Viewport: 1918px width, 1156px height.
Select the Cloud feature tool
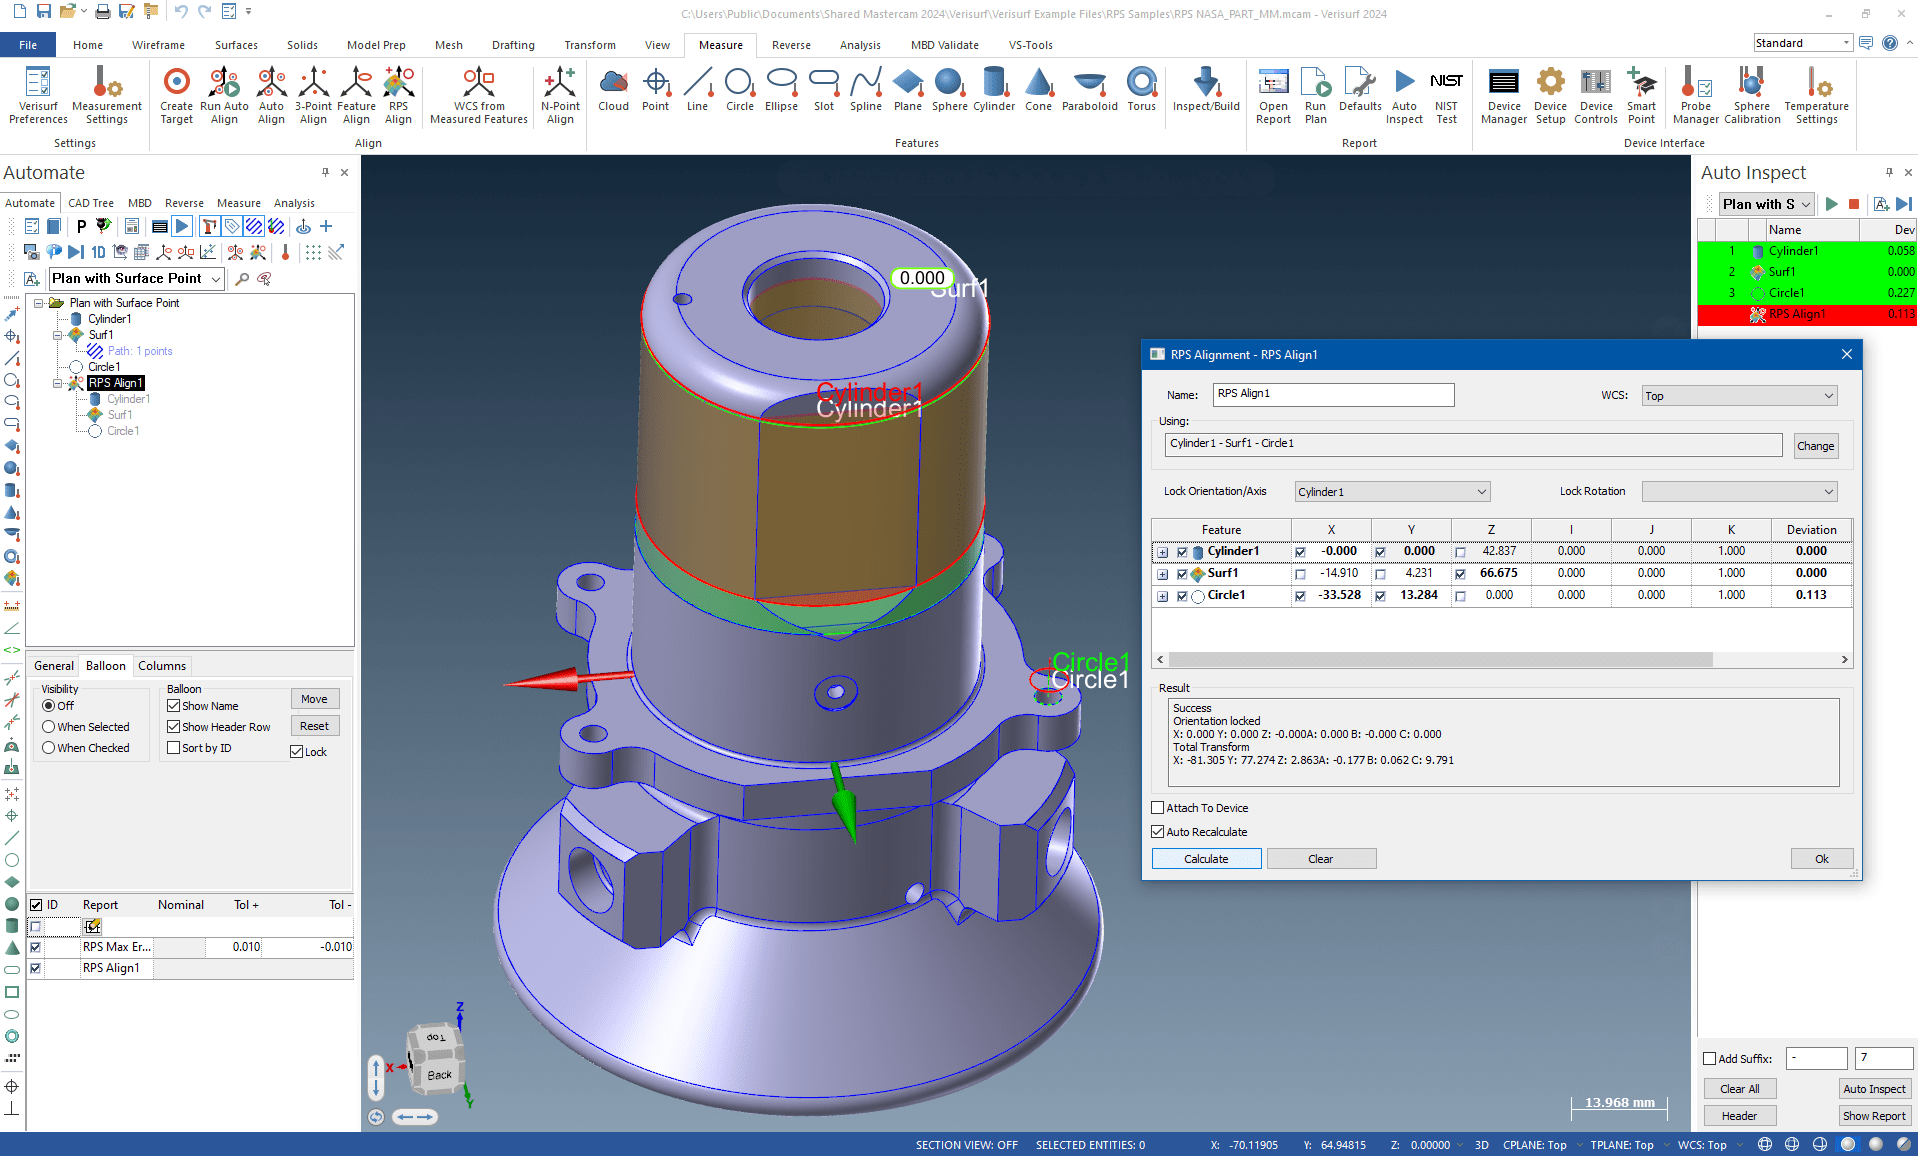613,90
